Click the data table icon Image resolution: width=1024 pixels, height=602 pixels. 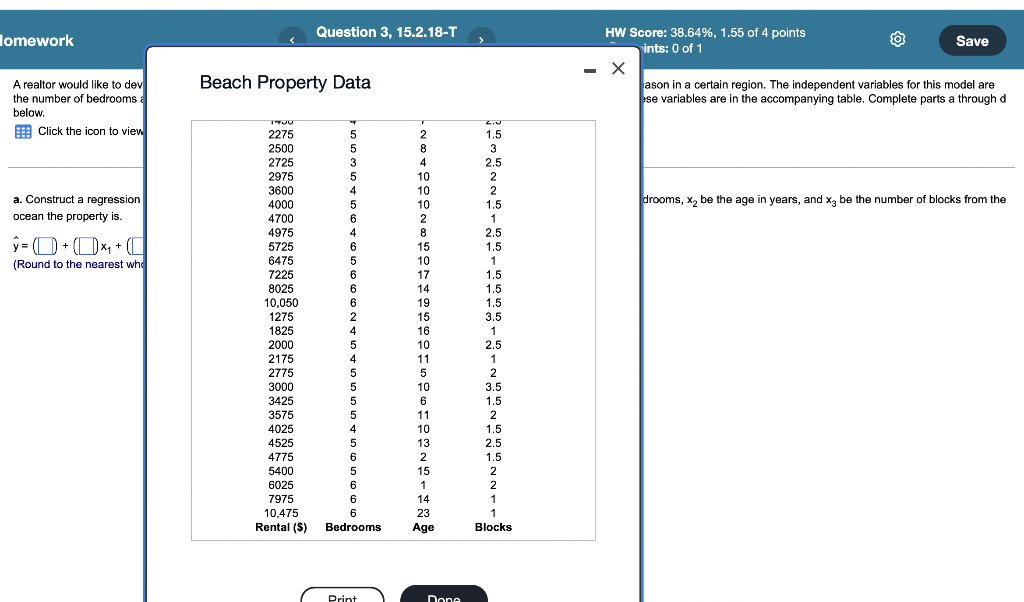click(23, 131)
